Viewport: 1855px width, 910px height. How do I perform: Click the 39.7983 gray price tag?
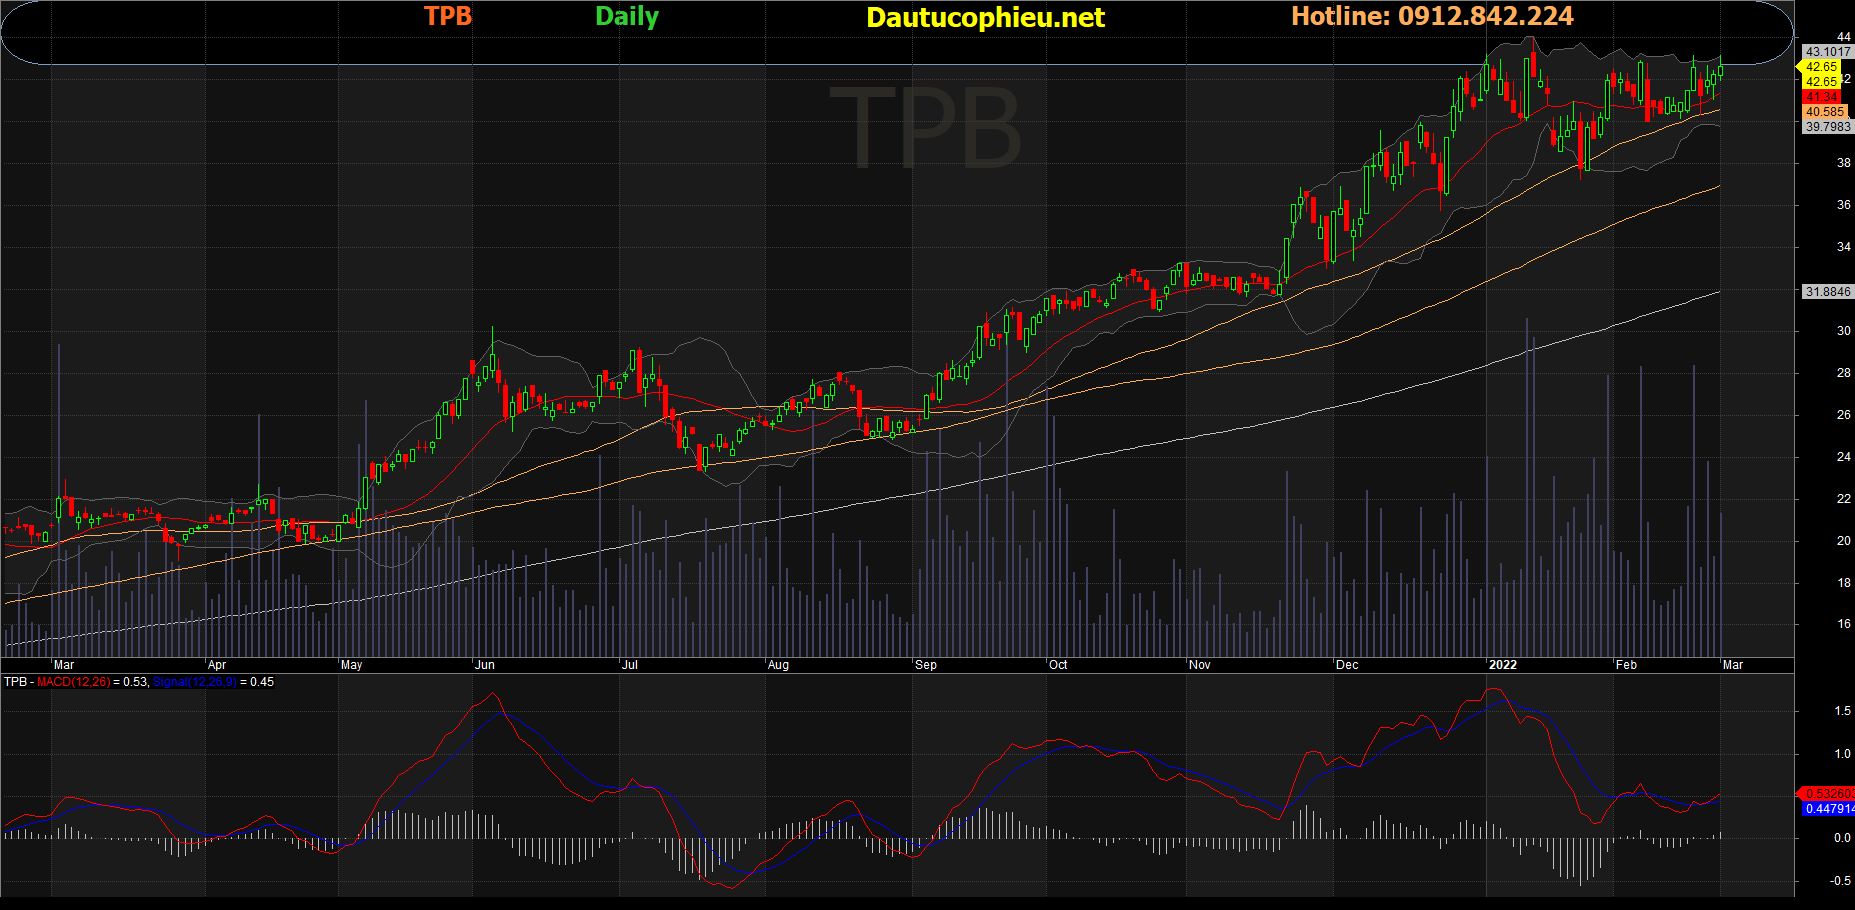point(1827,127)
